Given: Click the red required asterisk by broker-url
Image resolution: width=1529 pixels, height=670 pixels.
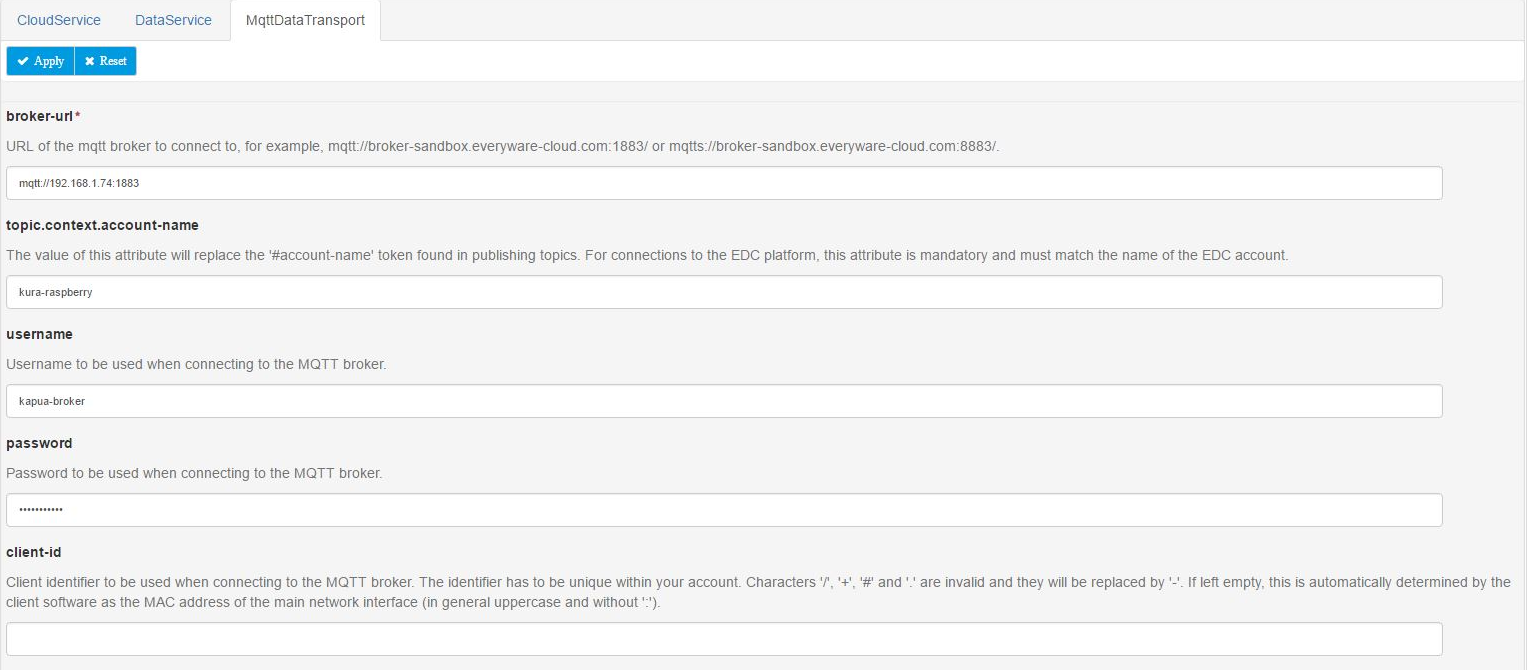Looking at the screenshot, I should 78,115.
